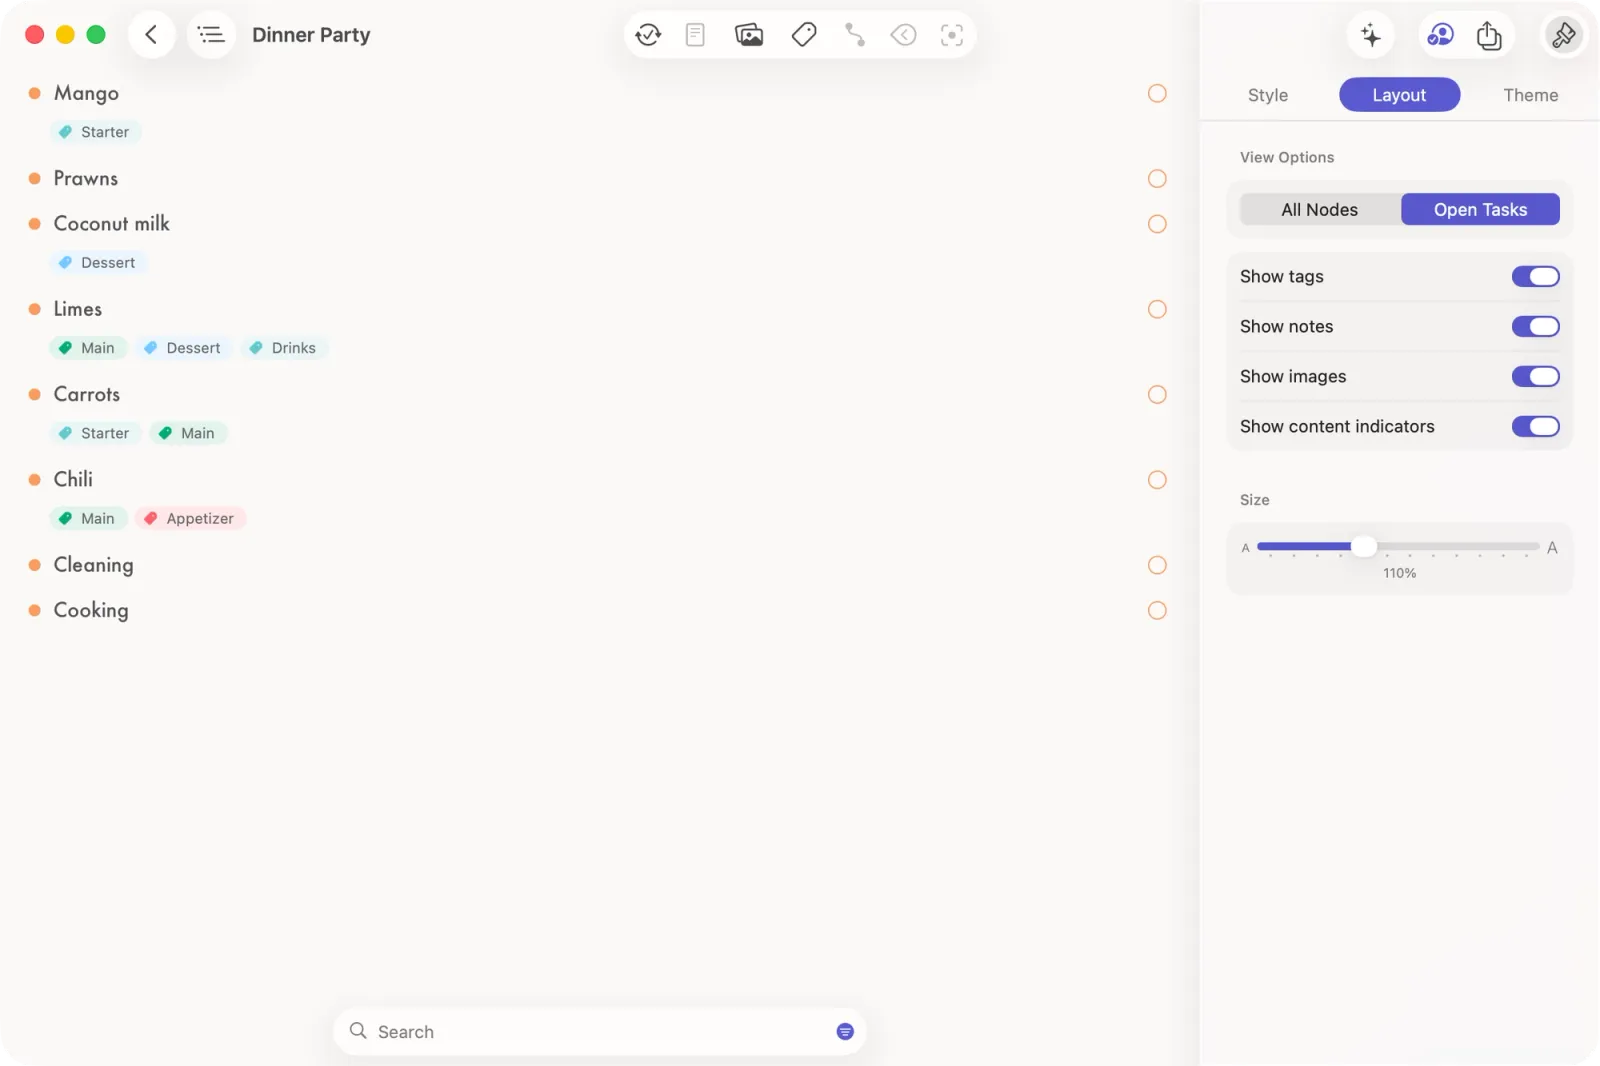Click the Starter tag under Mango
Viewport: 1600px width, 1066px height.
95,132
